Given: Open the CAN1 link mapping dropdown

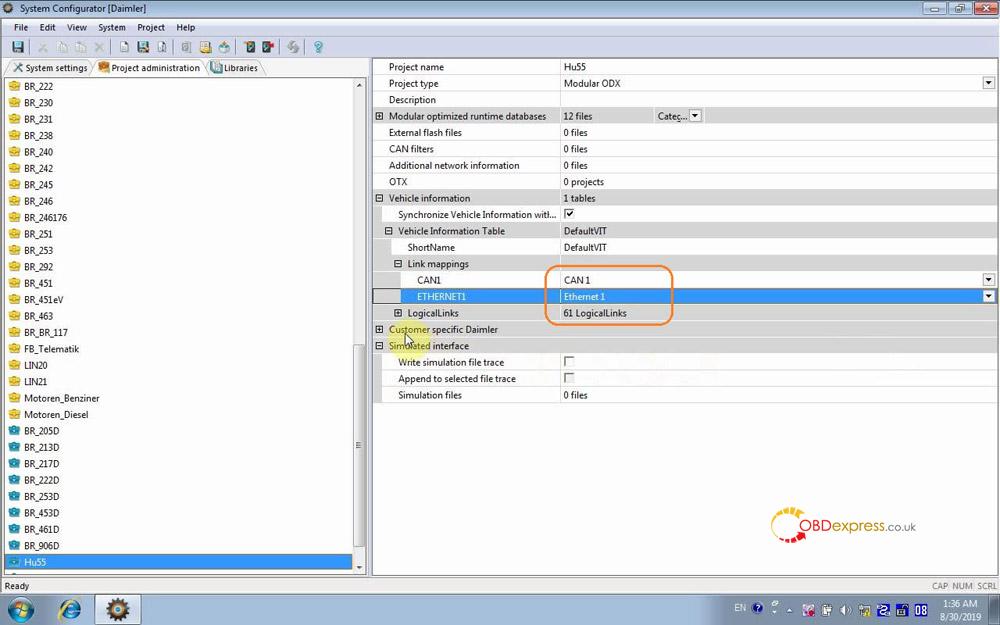Looking at the screenshot, I should [988, 280].
